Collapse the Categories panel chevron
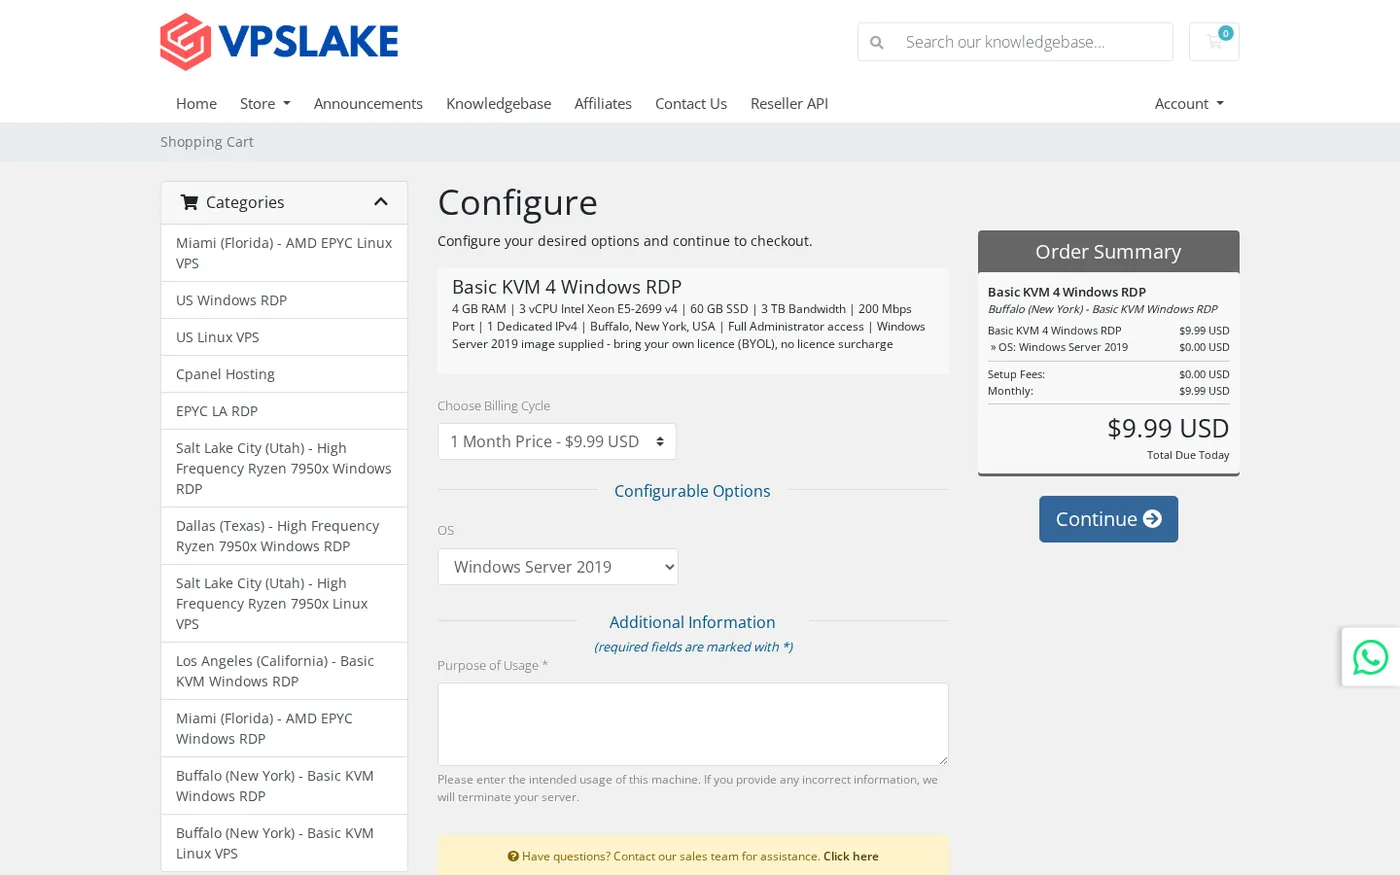 380,202
